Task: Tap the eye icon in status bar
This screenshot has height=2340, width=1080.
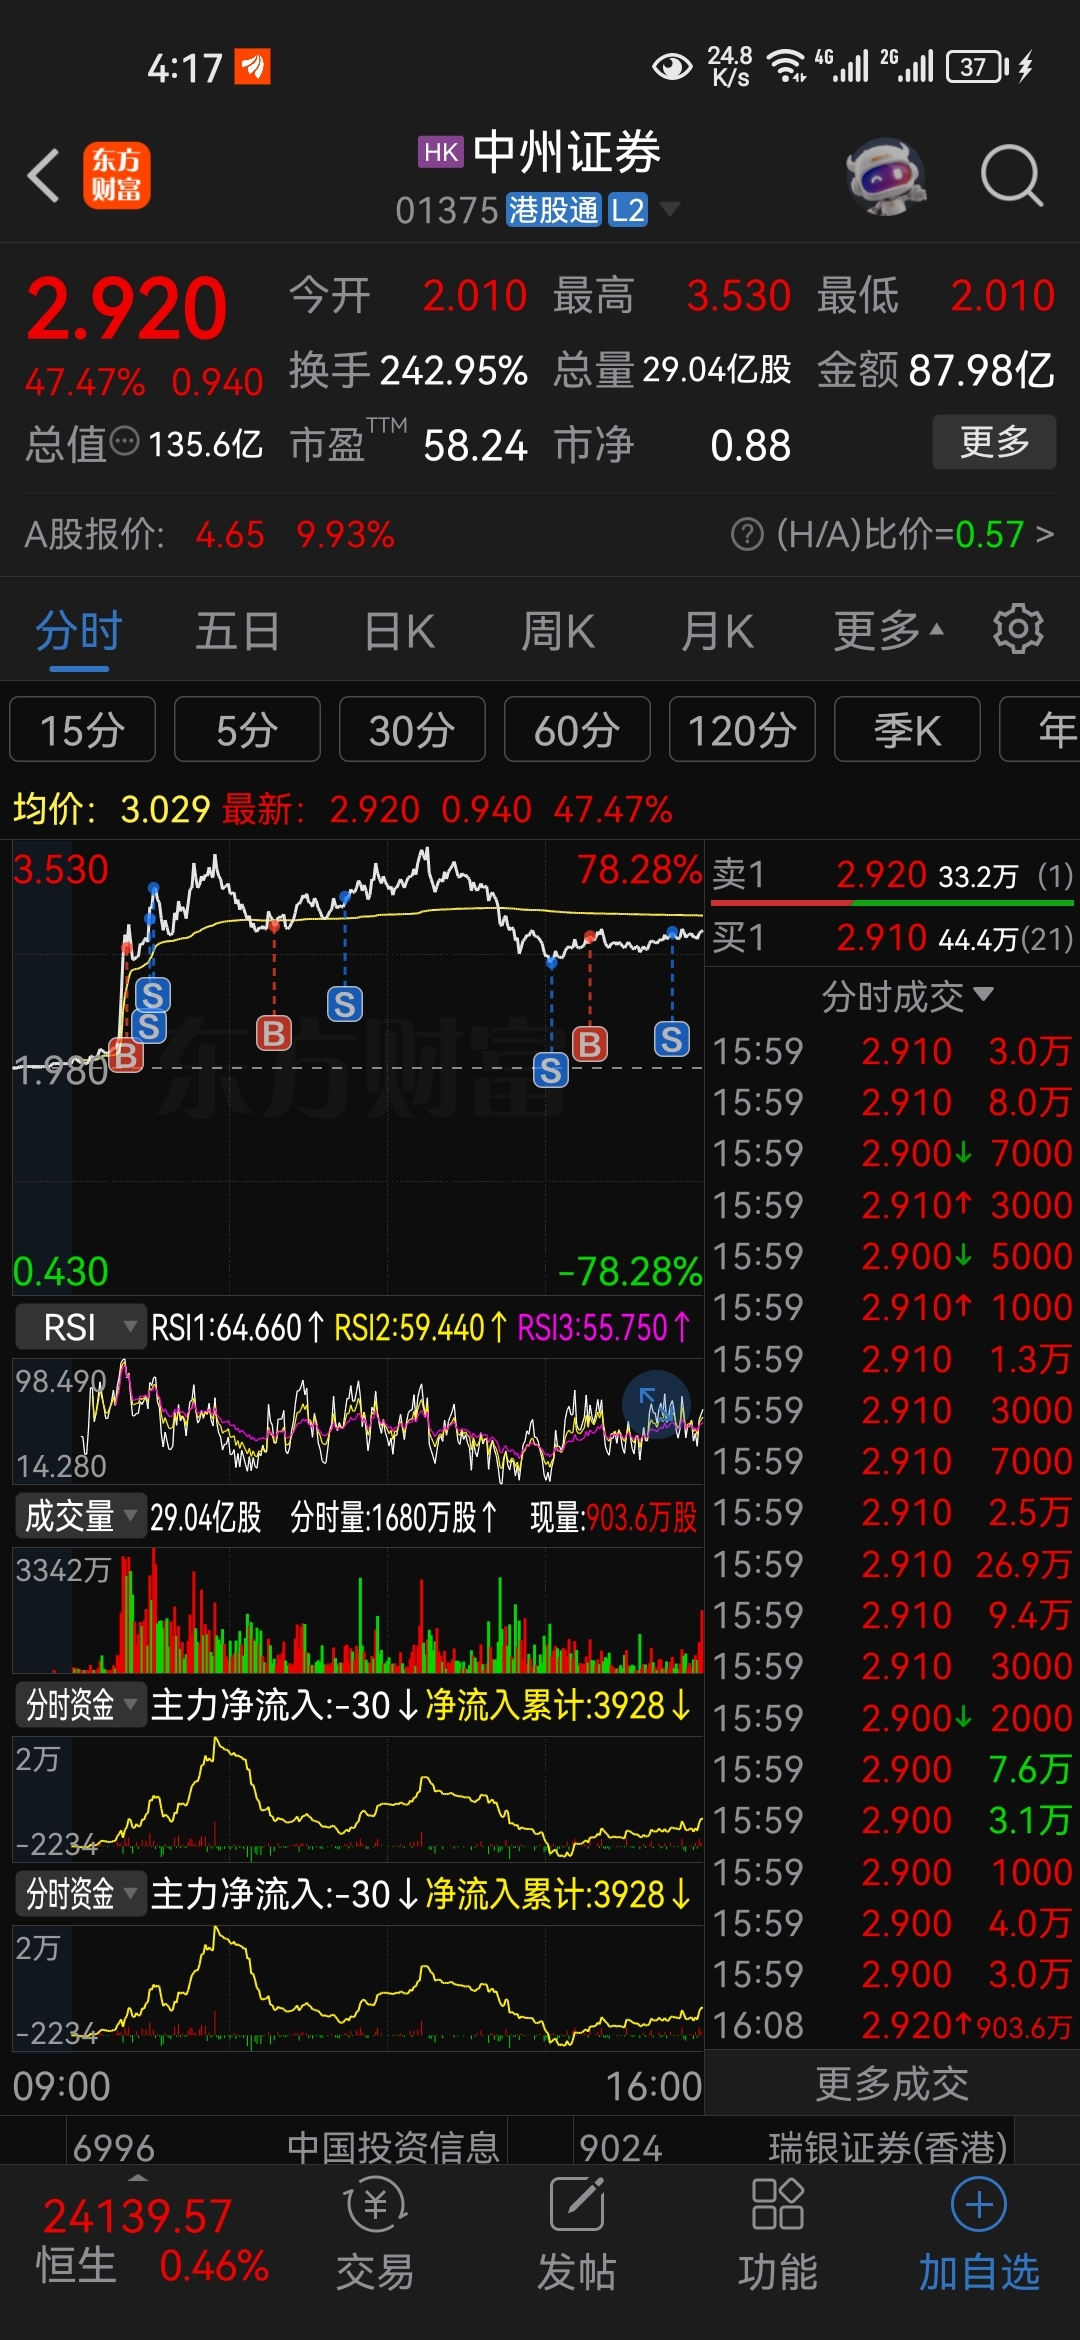Action: pyautogui.click(x=672, y=67)
